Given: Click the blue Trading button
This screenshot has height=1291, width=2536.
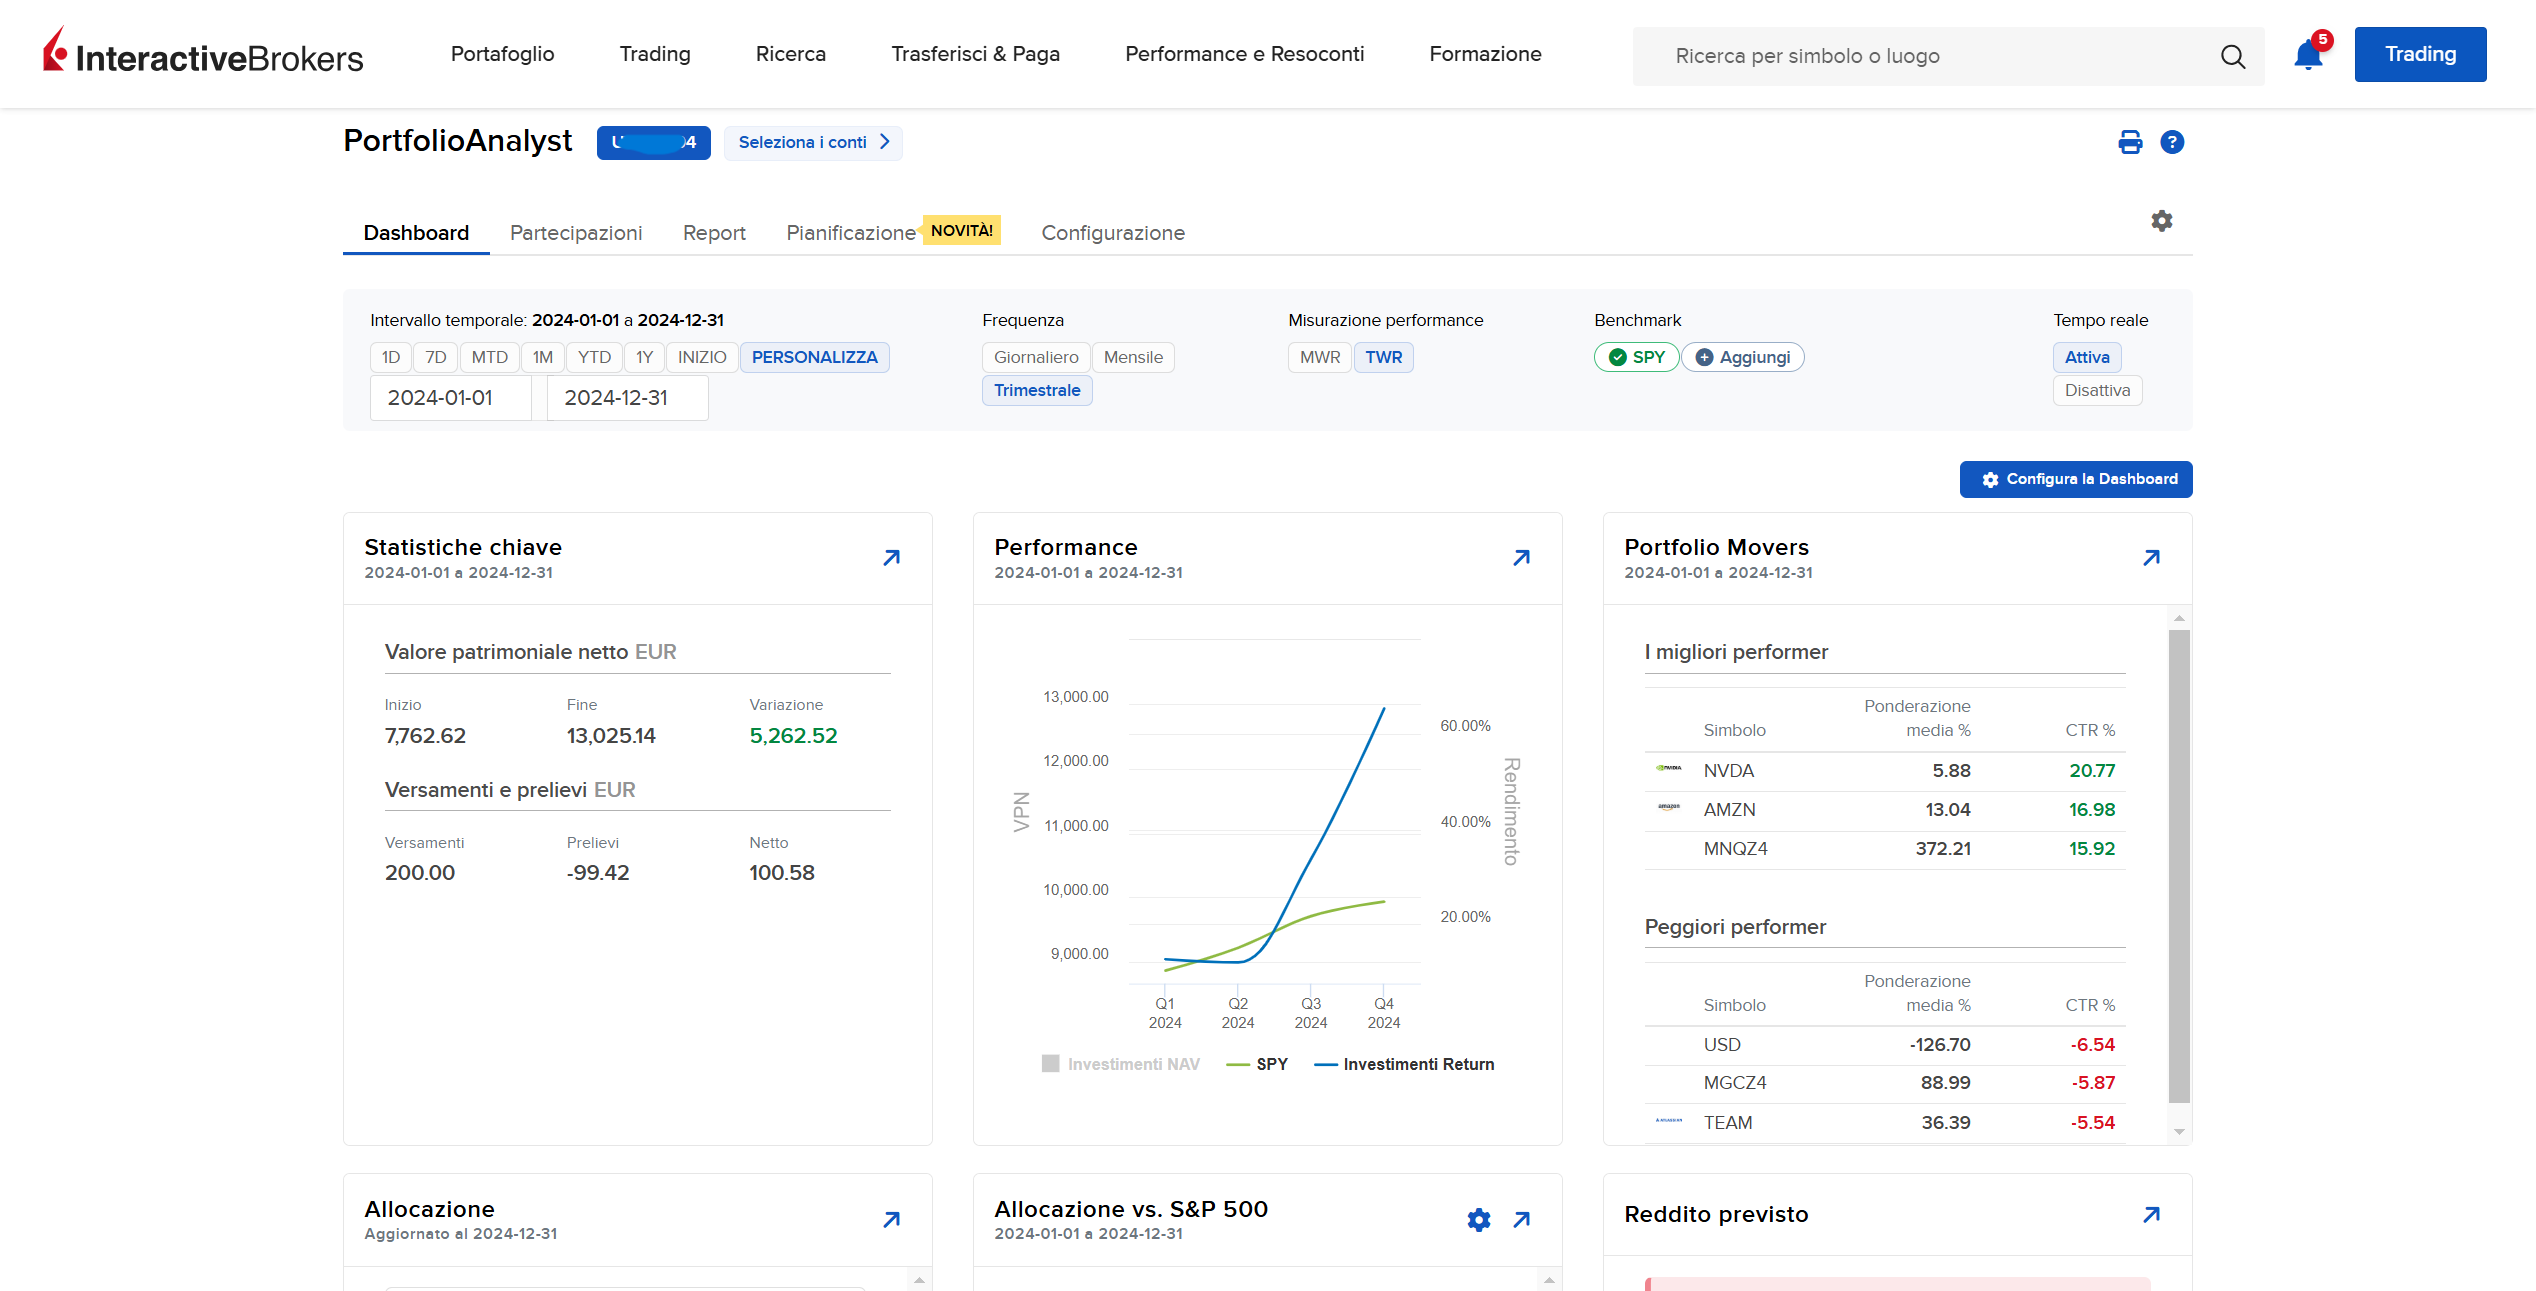Looking at the screenshot, I should 2420,54.
